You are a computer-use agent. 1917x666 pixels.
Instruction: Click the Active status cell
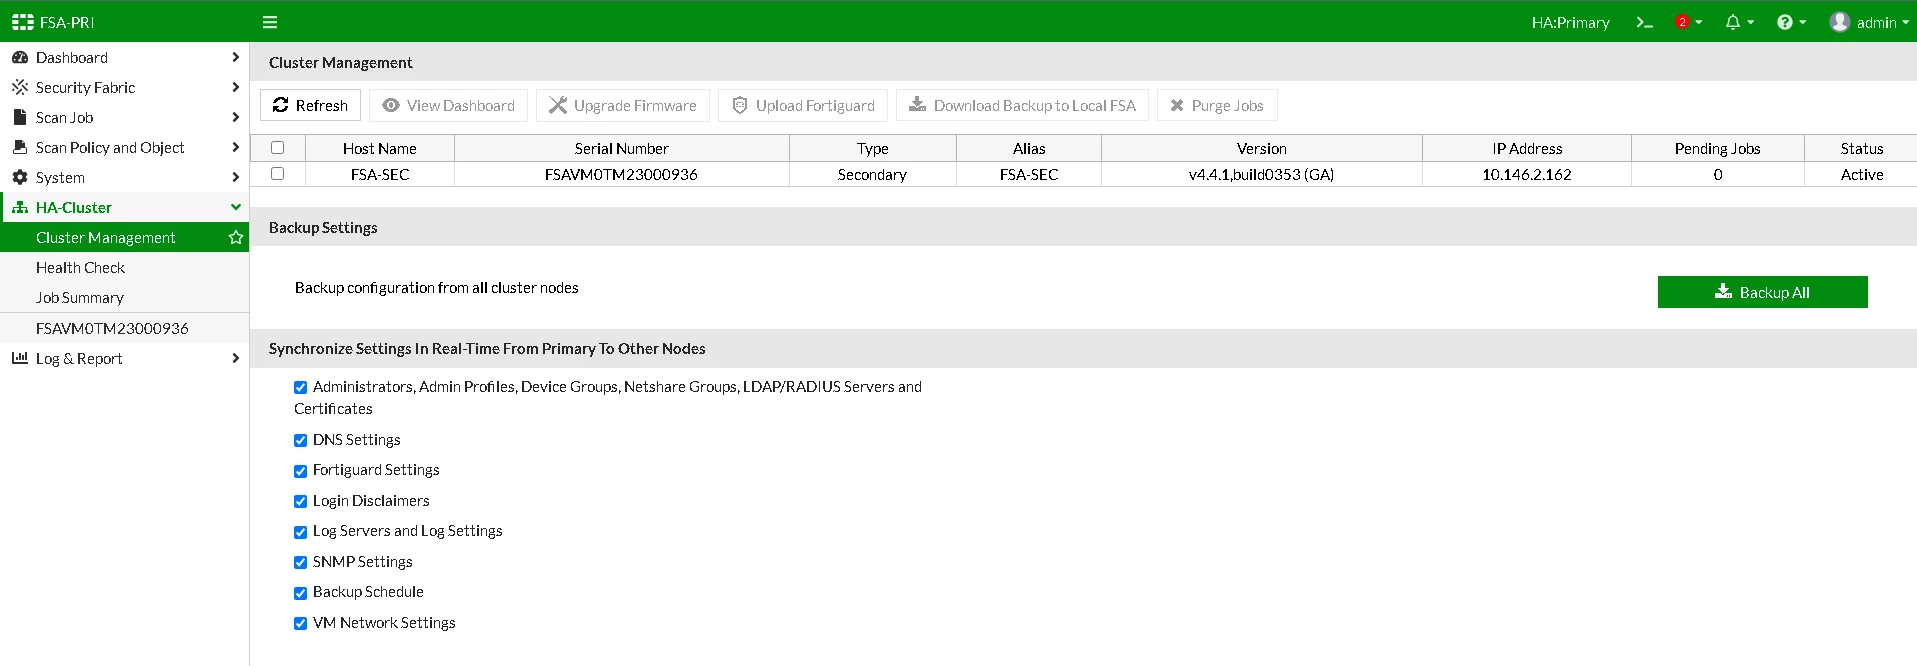coord(1862,174)
